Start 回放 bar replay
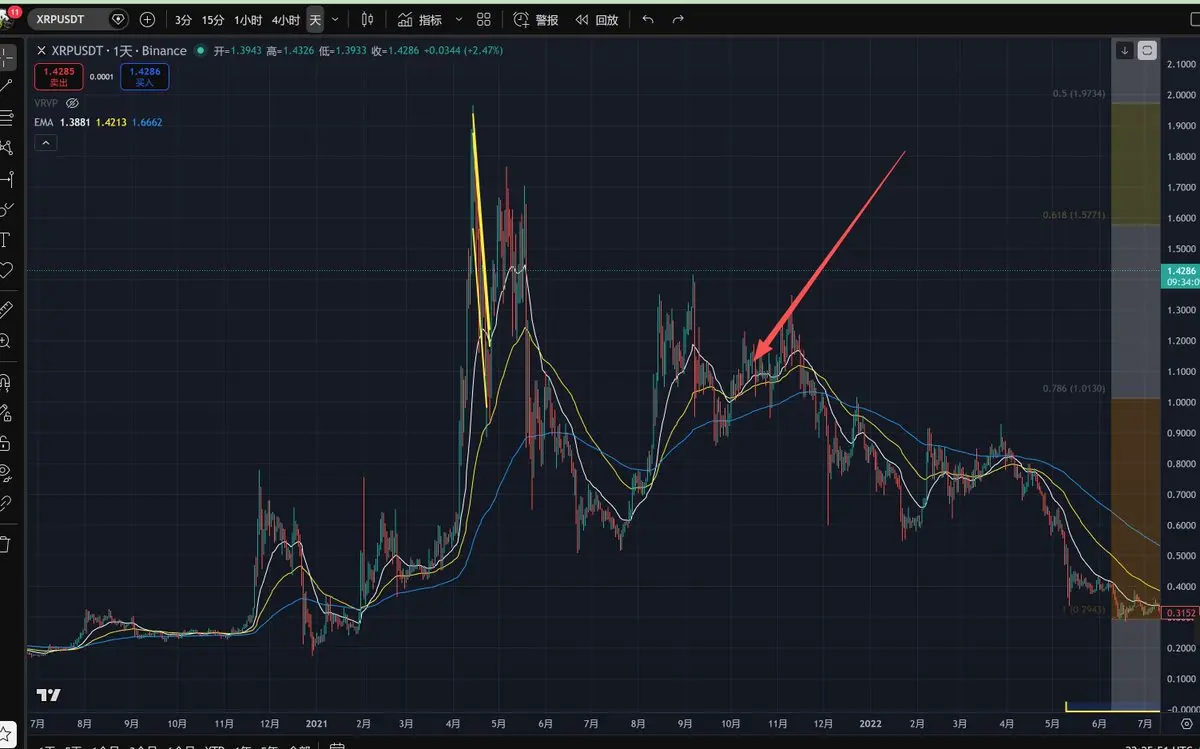 [x=596, y=20]
